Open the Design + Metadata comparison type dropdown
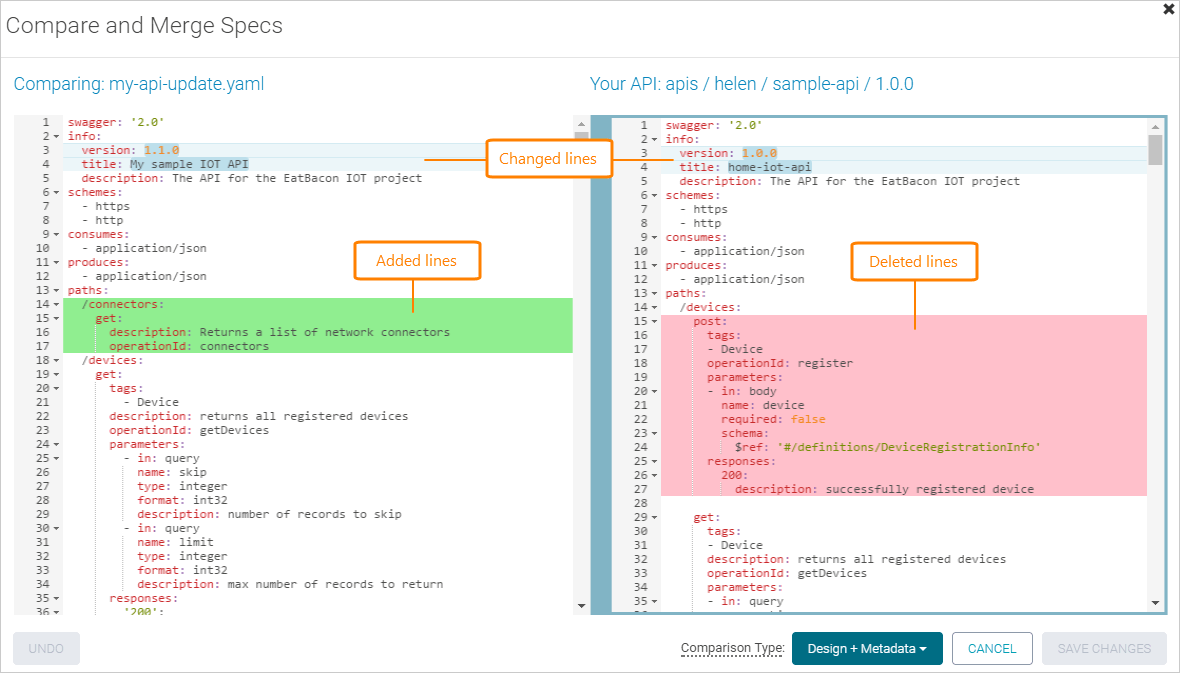This screenshot has height=673, width=1180. [x=866, y=648]
